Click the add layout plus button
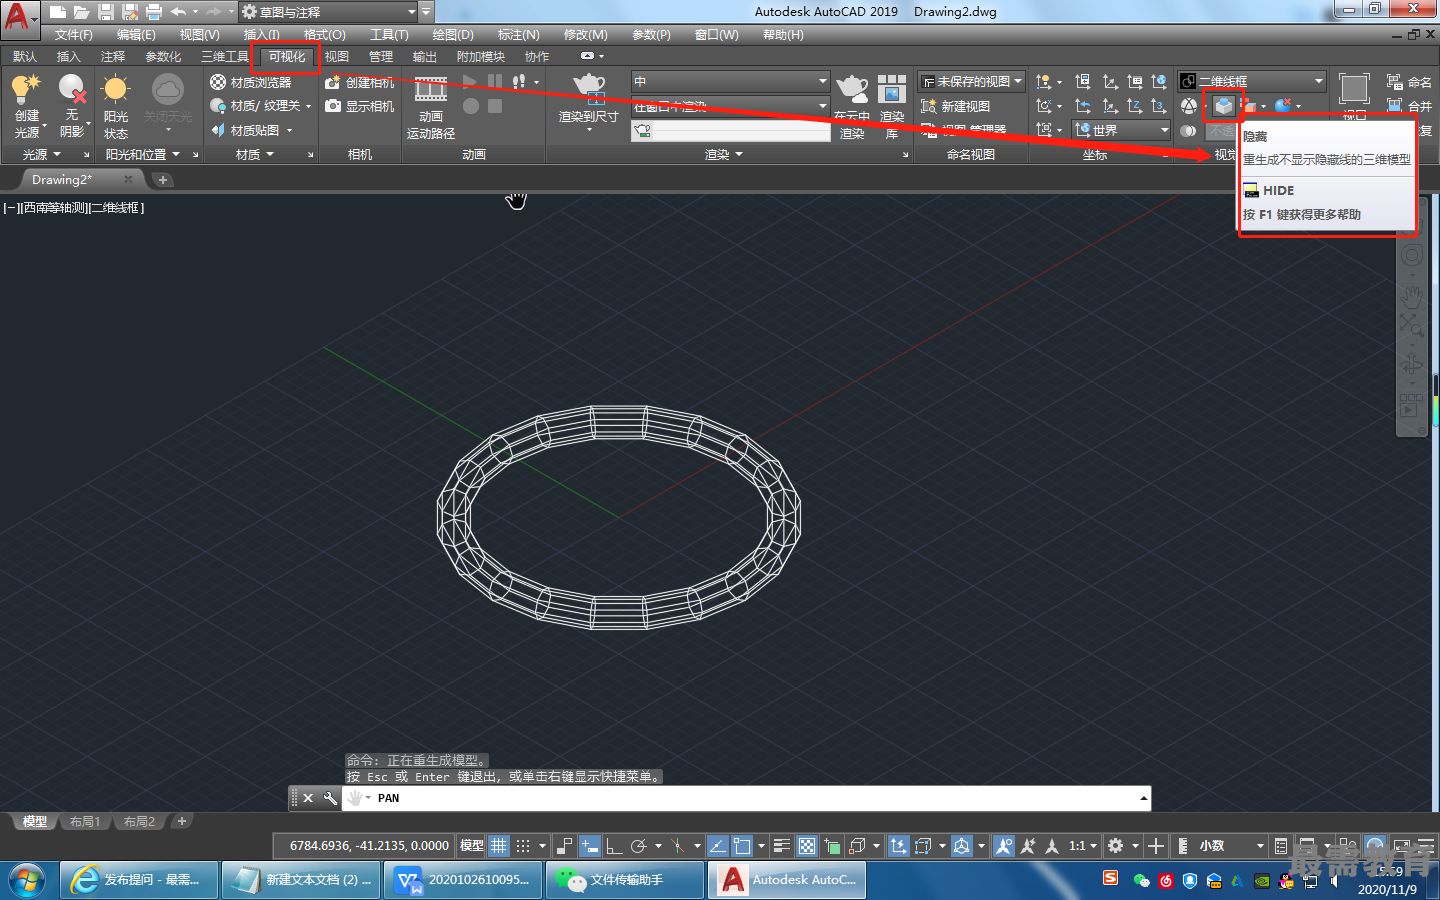 click(x=181, y=822)
